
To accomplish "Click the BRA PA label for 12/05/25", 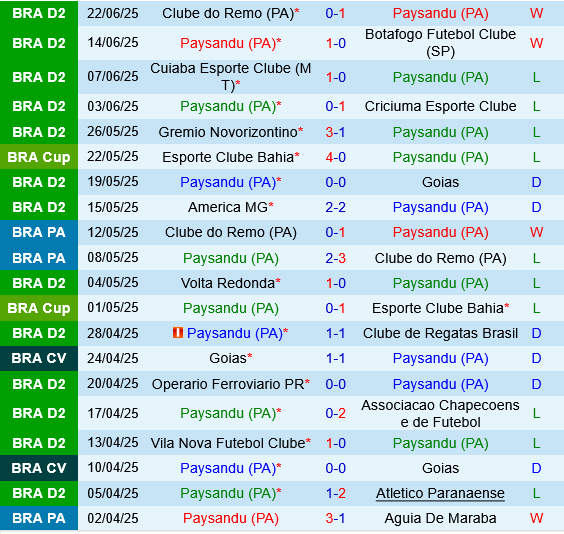I will coord(39,232).
